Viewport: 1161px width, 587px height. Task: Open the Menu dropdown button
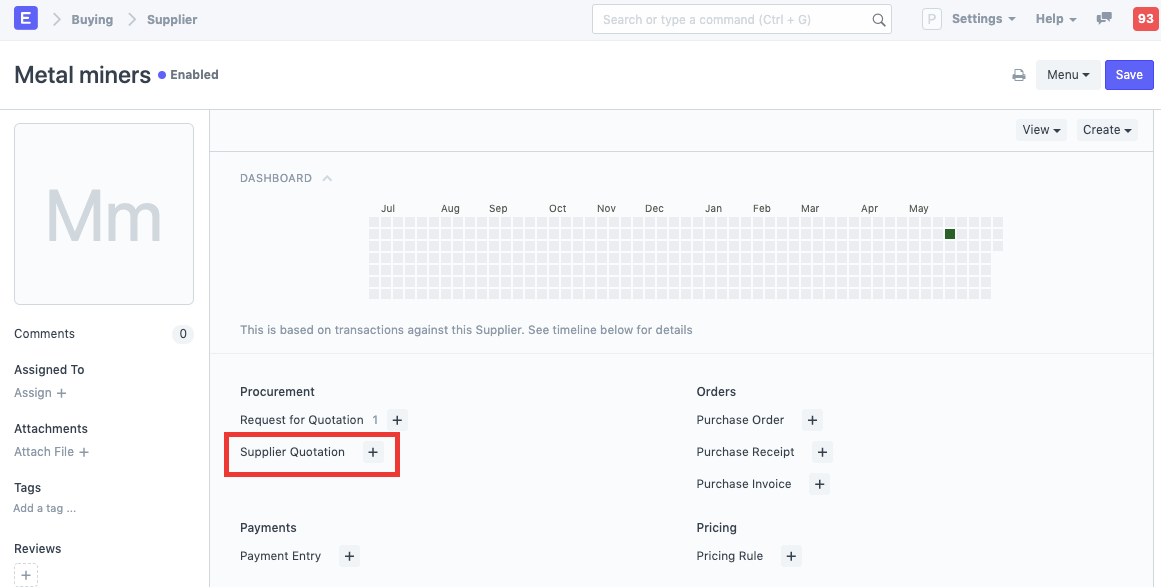(x=1067, y=75)
